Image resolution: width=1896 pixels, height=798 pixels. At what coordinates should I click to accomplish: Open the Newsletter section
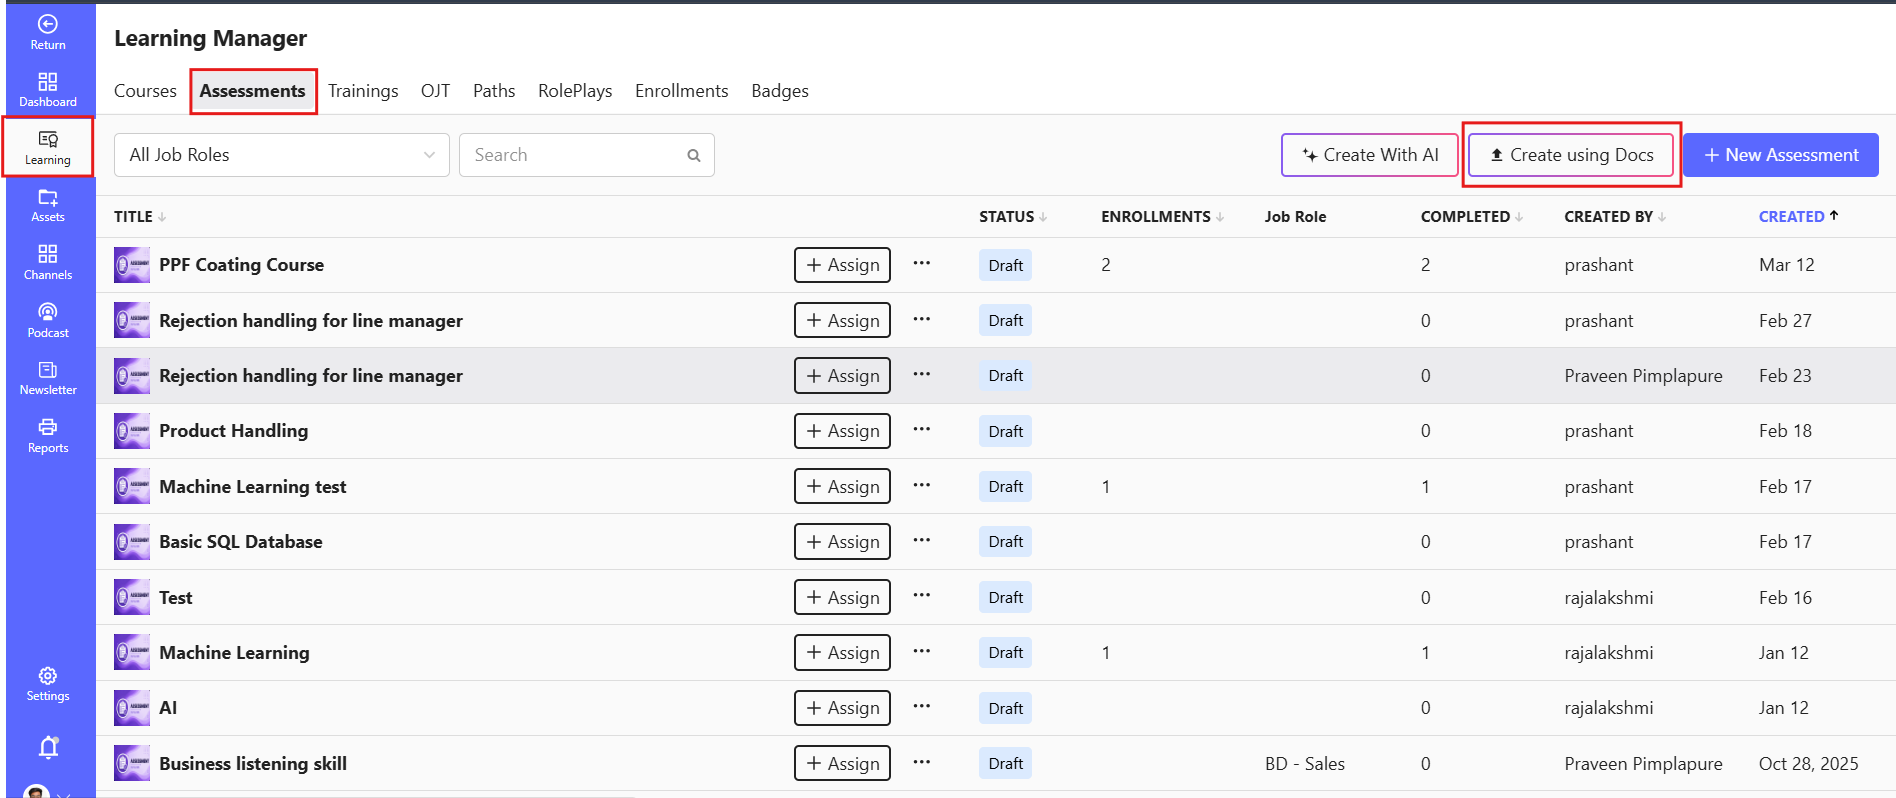(48, 378)
